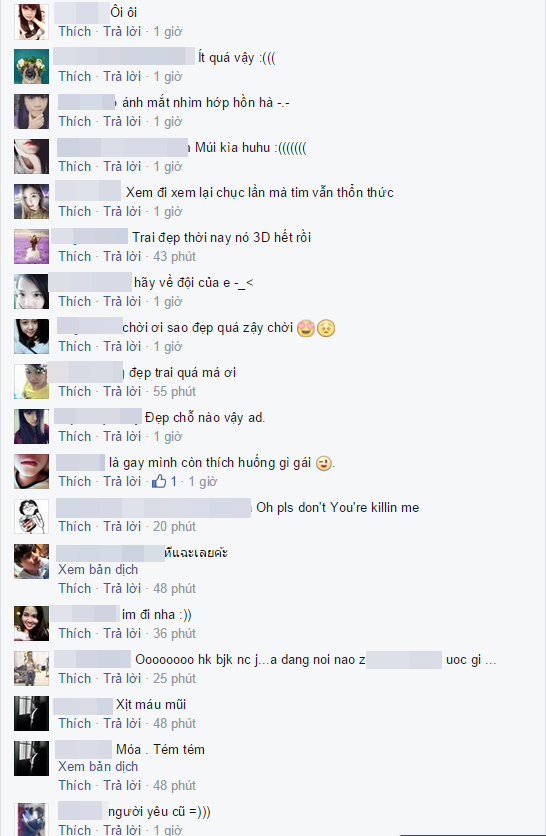Like "Oh pls don't You're killin me" comment
This screenshot has width=546, height=836.
click(75, 526)
